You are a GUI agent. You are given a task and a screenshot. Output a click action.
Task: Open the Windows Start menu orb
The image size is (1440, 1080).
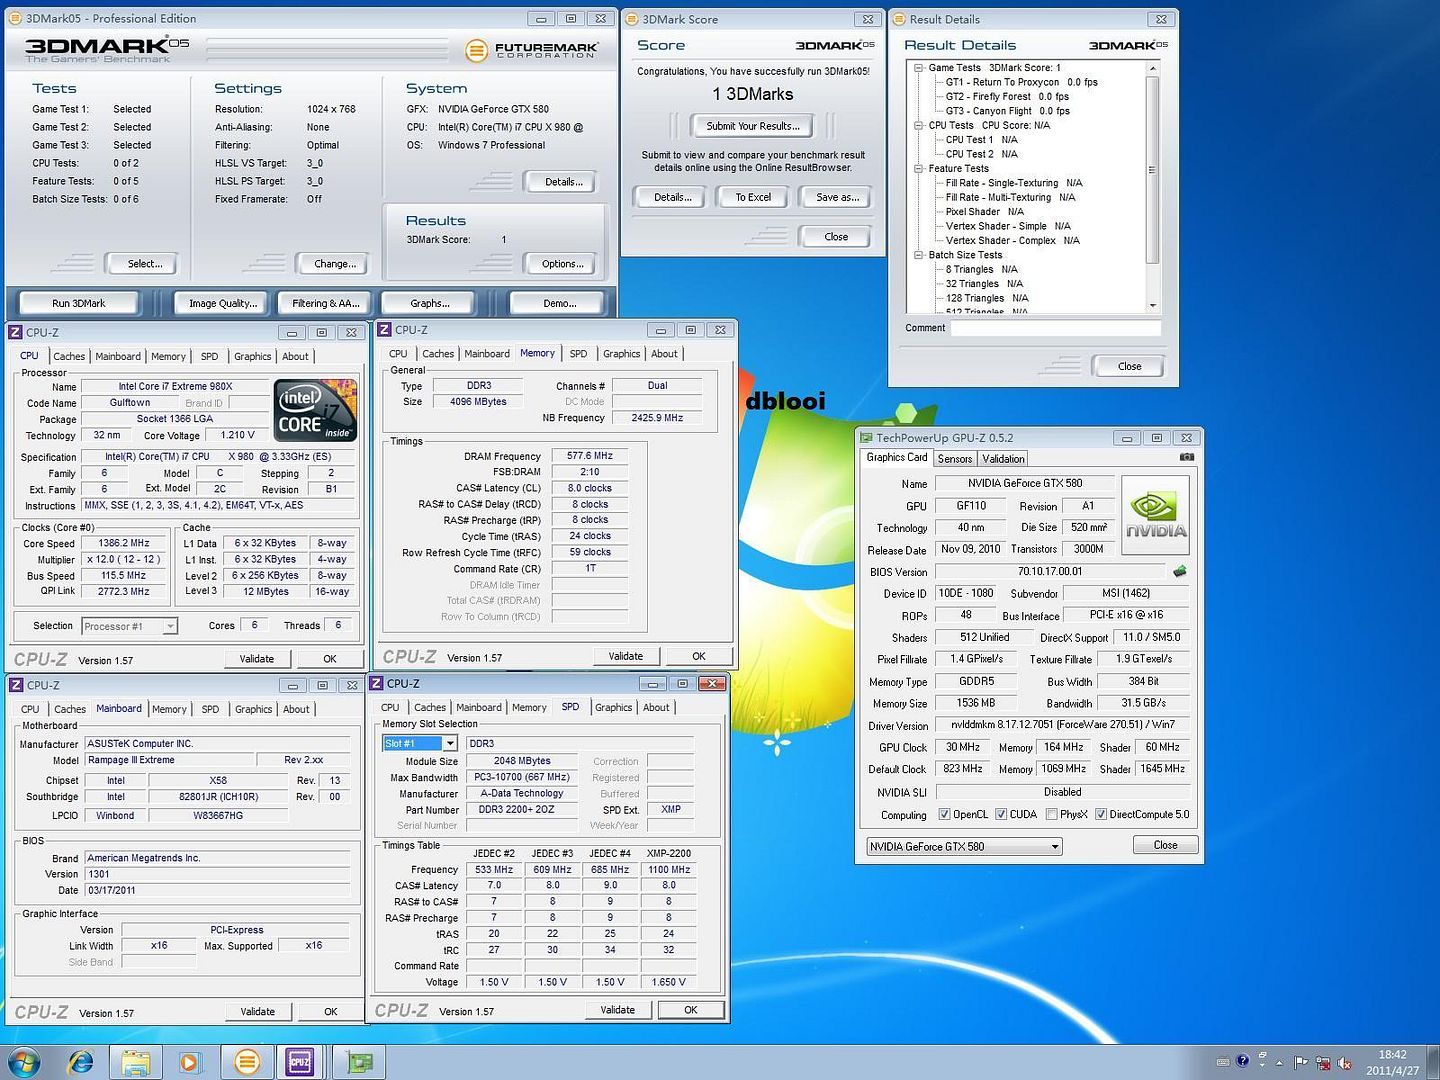24,1061
